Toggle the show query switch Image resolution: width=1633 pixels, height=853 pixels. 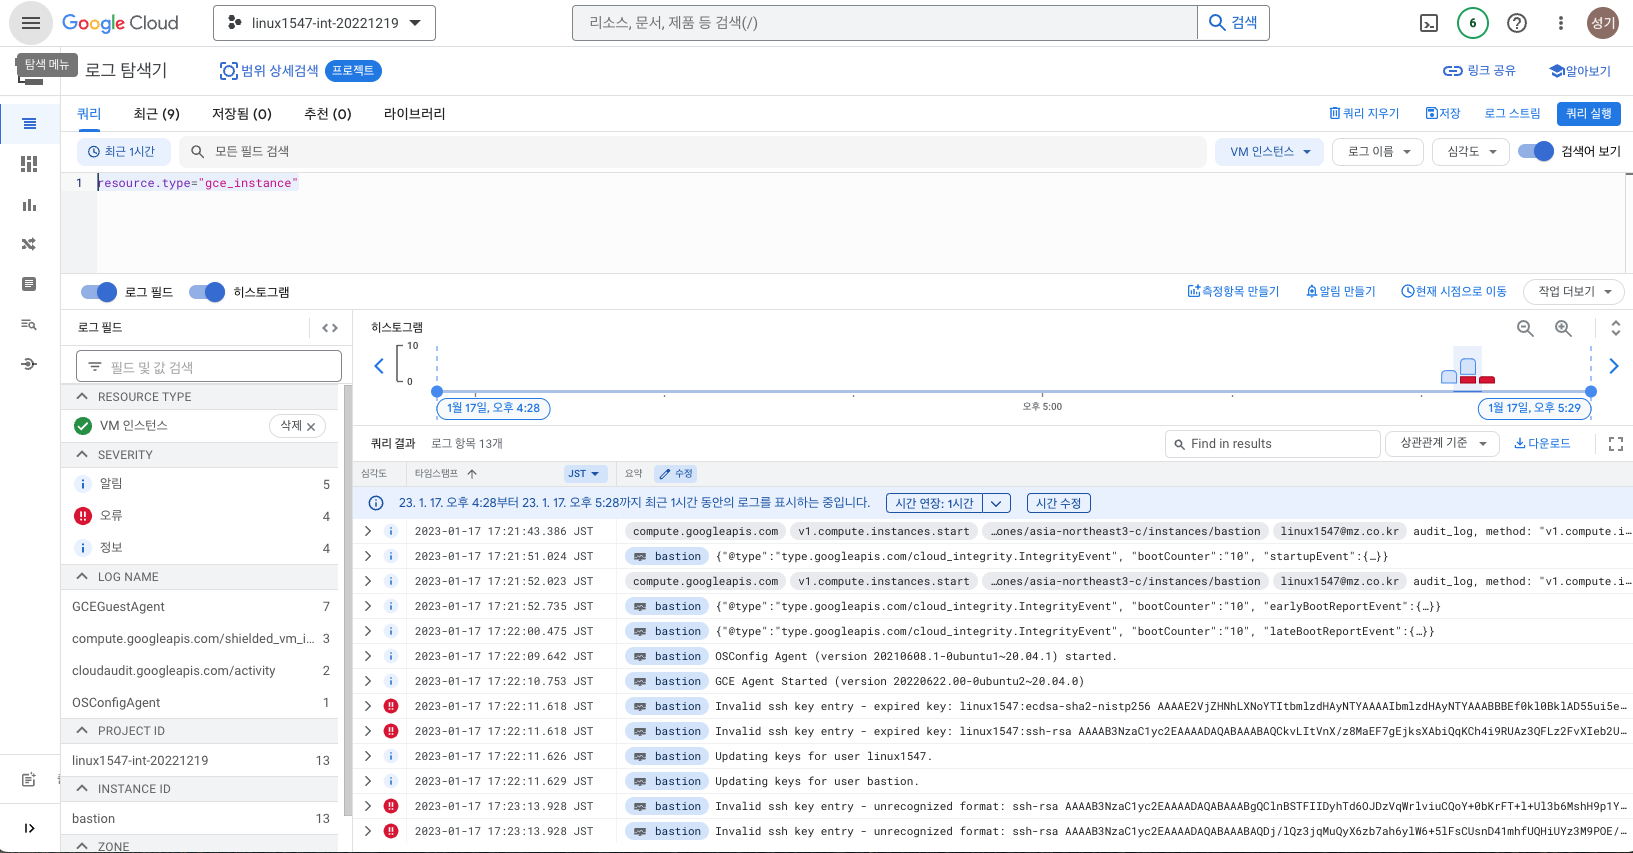(1535, 151)
